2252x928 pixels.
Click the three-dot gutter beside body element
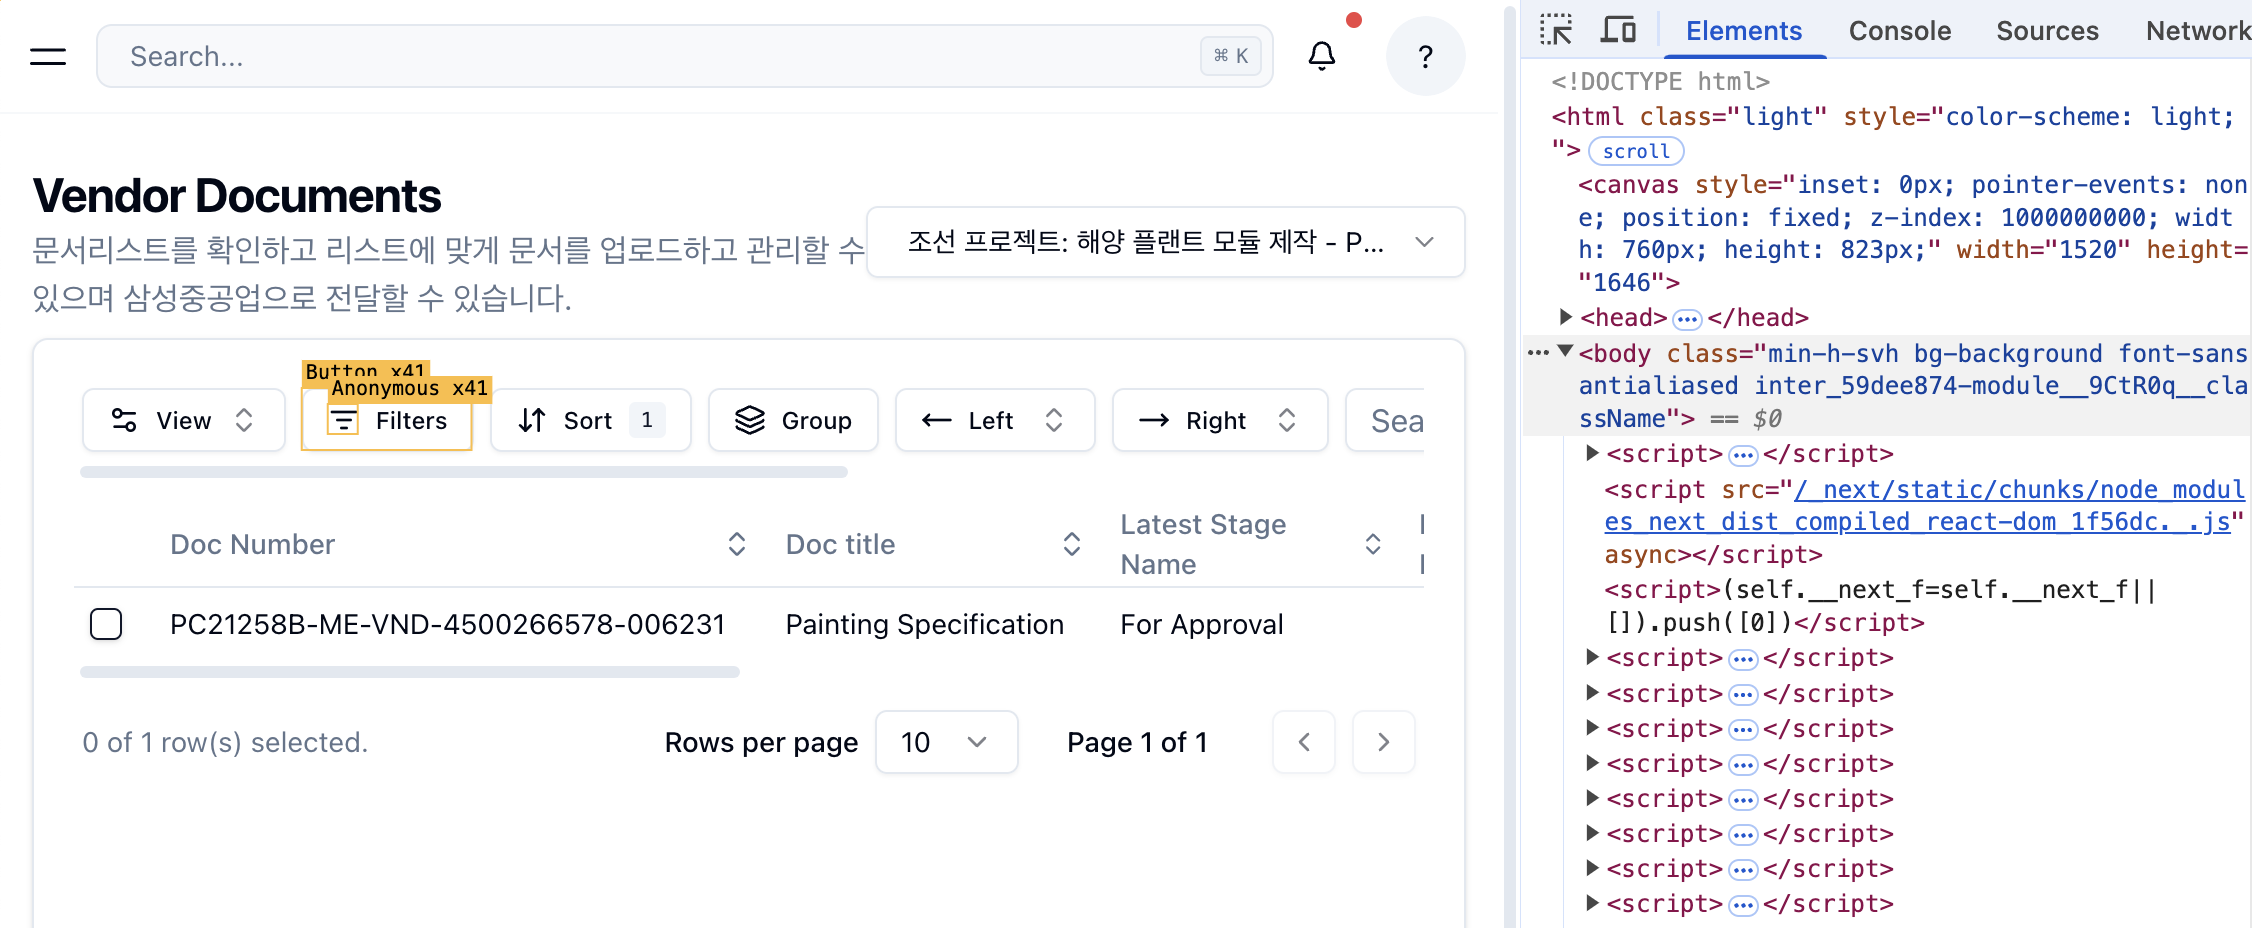point(1538,352)
